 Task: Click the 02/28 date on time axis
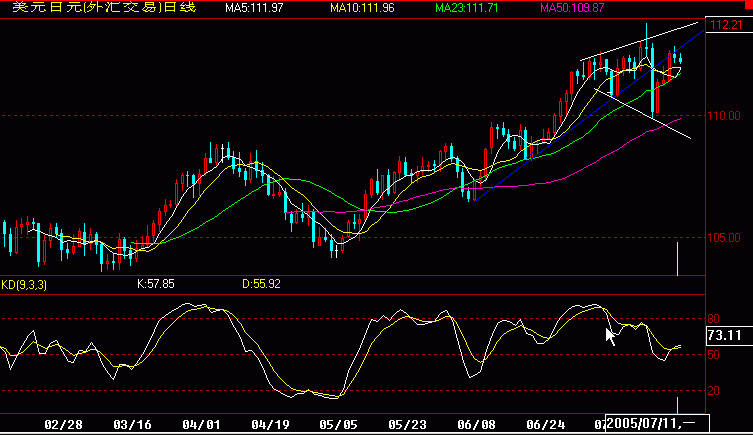coord(63,424)
